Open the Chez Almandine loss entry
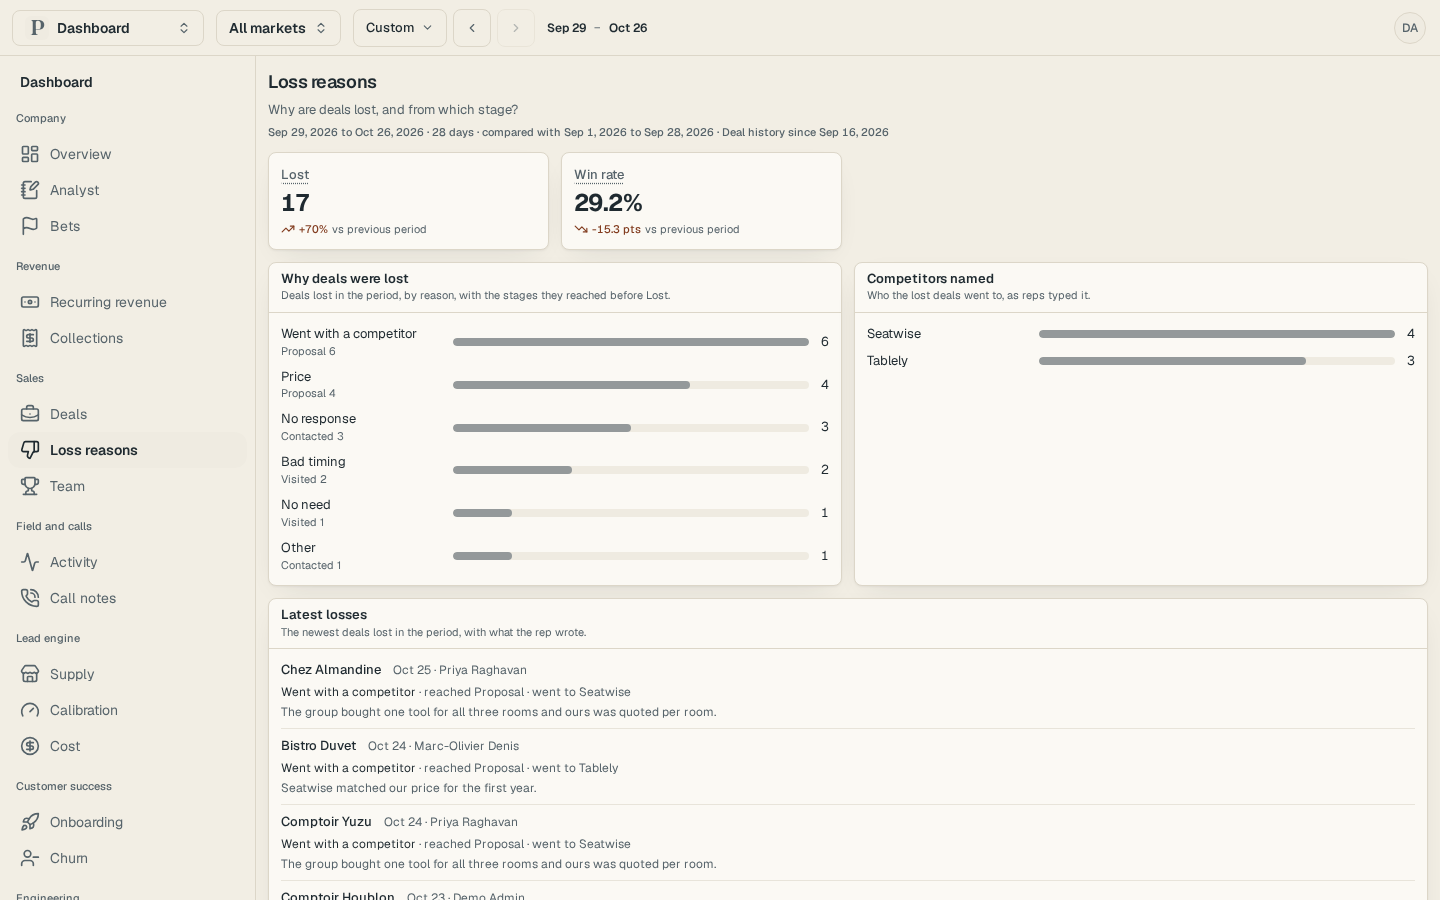This screenshot has width=1440, height=900. [847, 691]
